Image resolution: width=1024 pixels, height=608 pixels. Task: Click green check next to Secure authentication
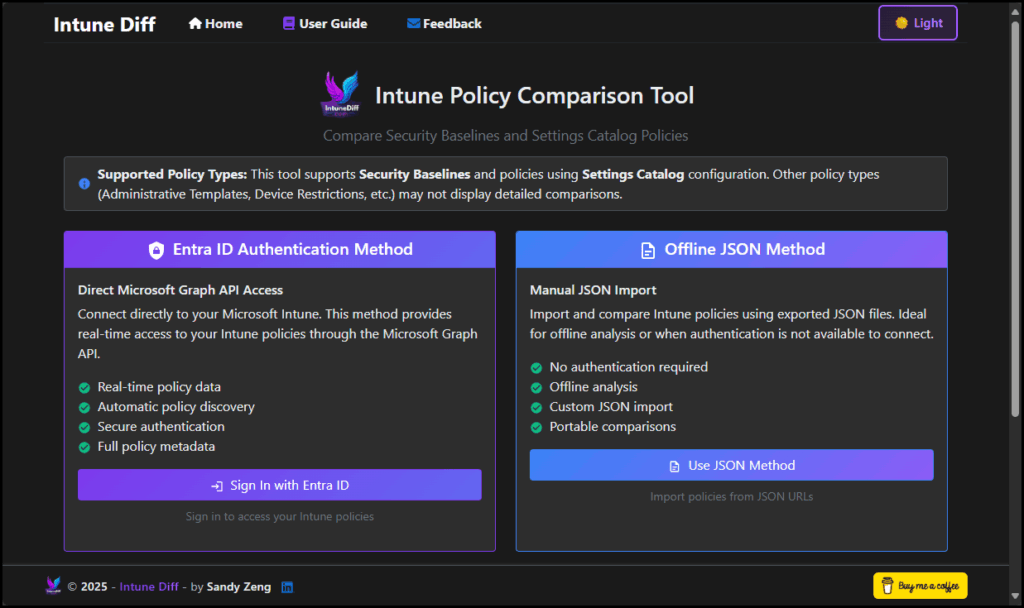tap(84, 428)
